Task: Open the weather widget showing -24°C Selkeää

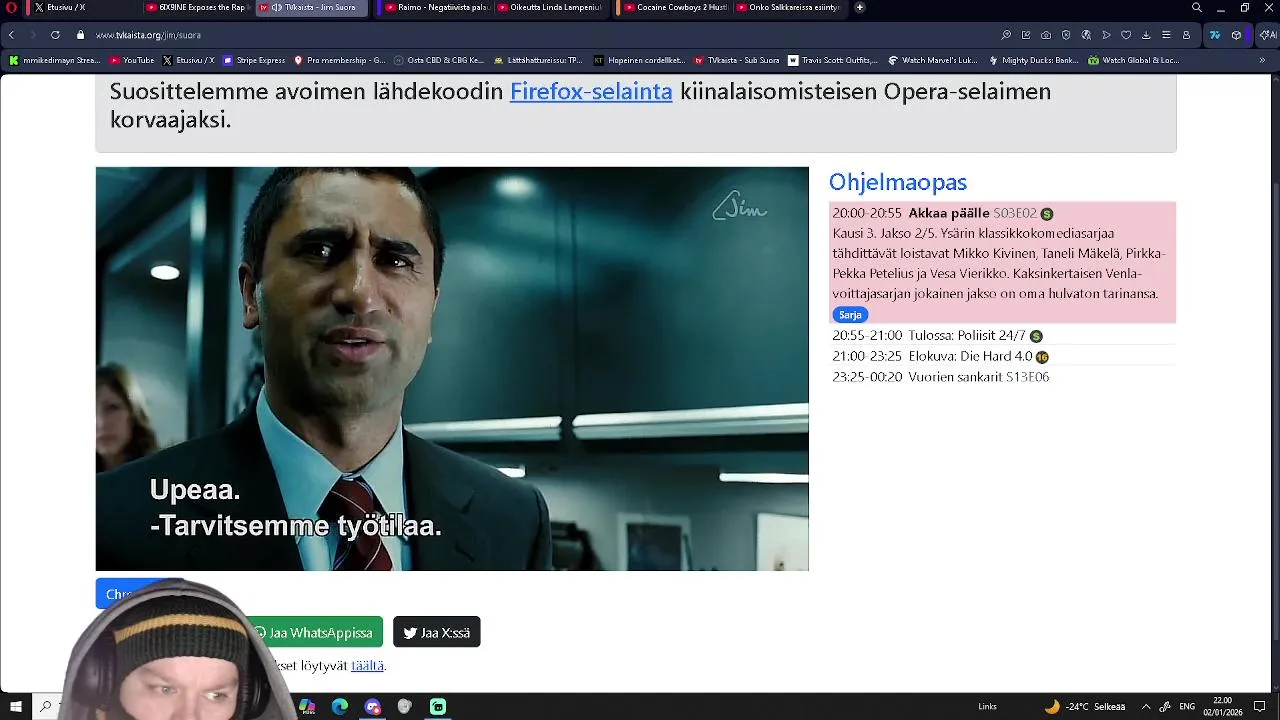Action: [1085, 706]
